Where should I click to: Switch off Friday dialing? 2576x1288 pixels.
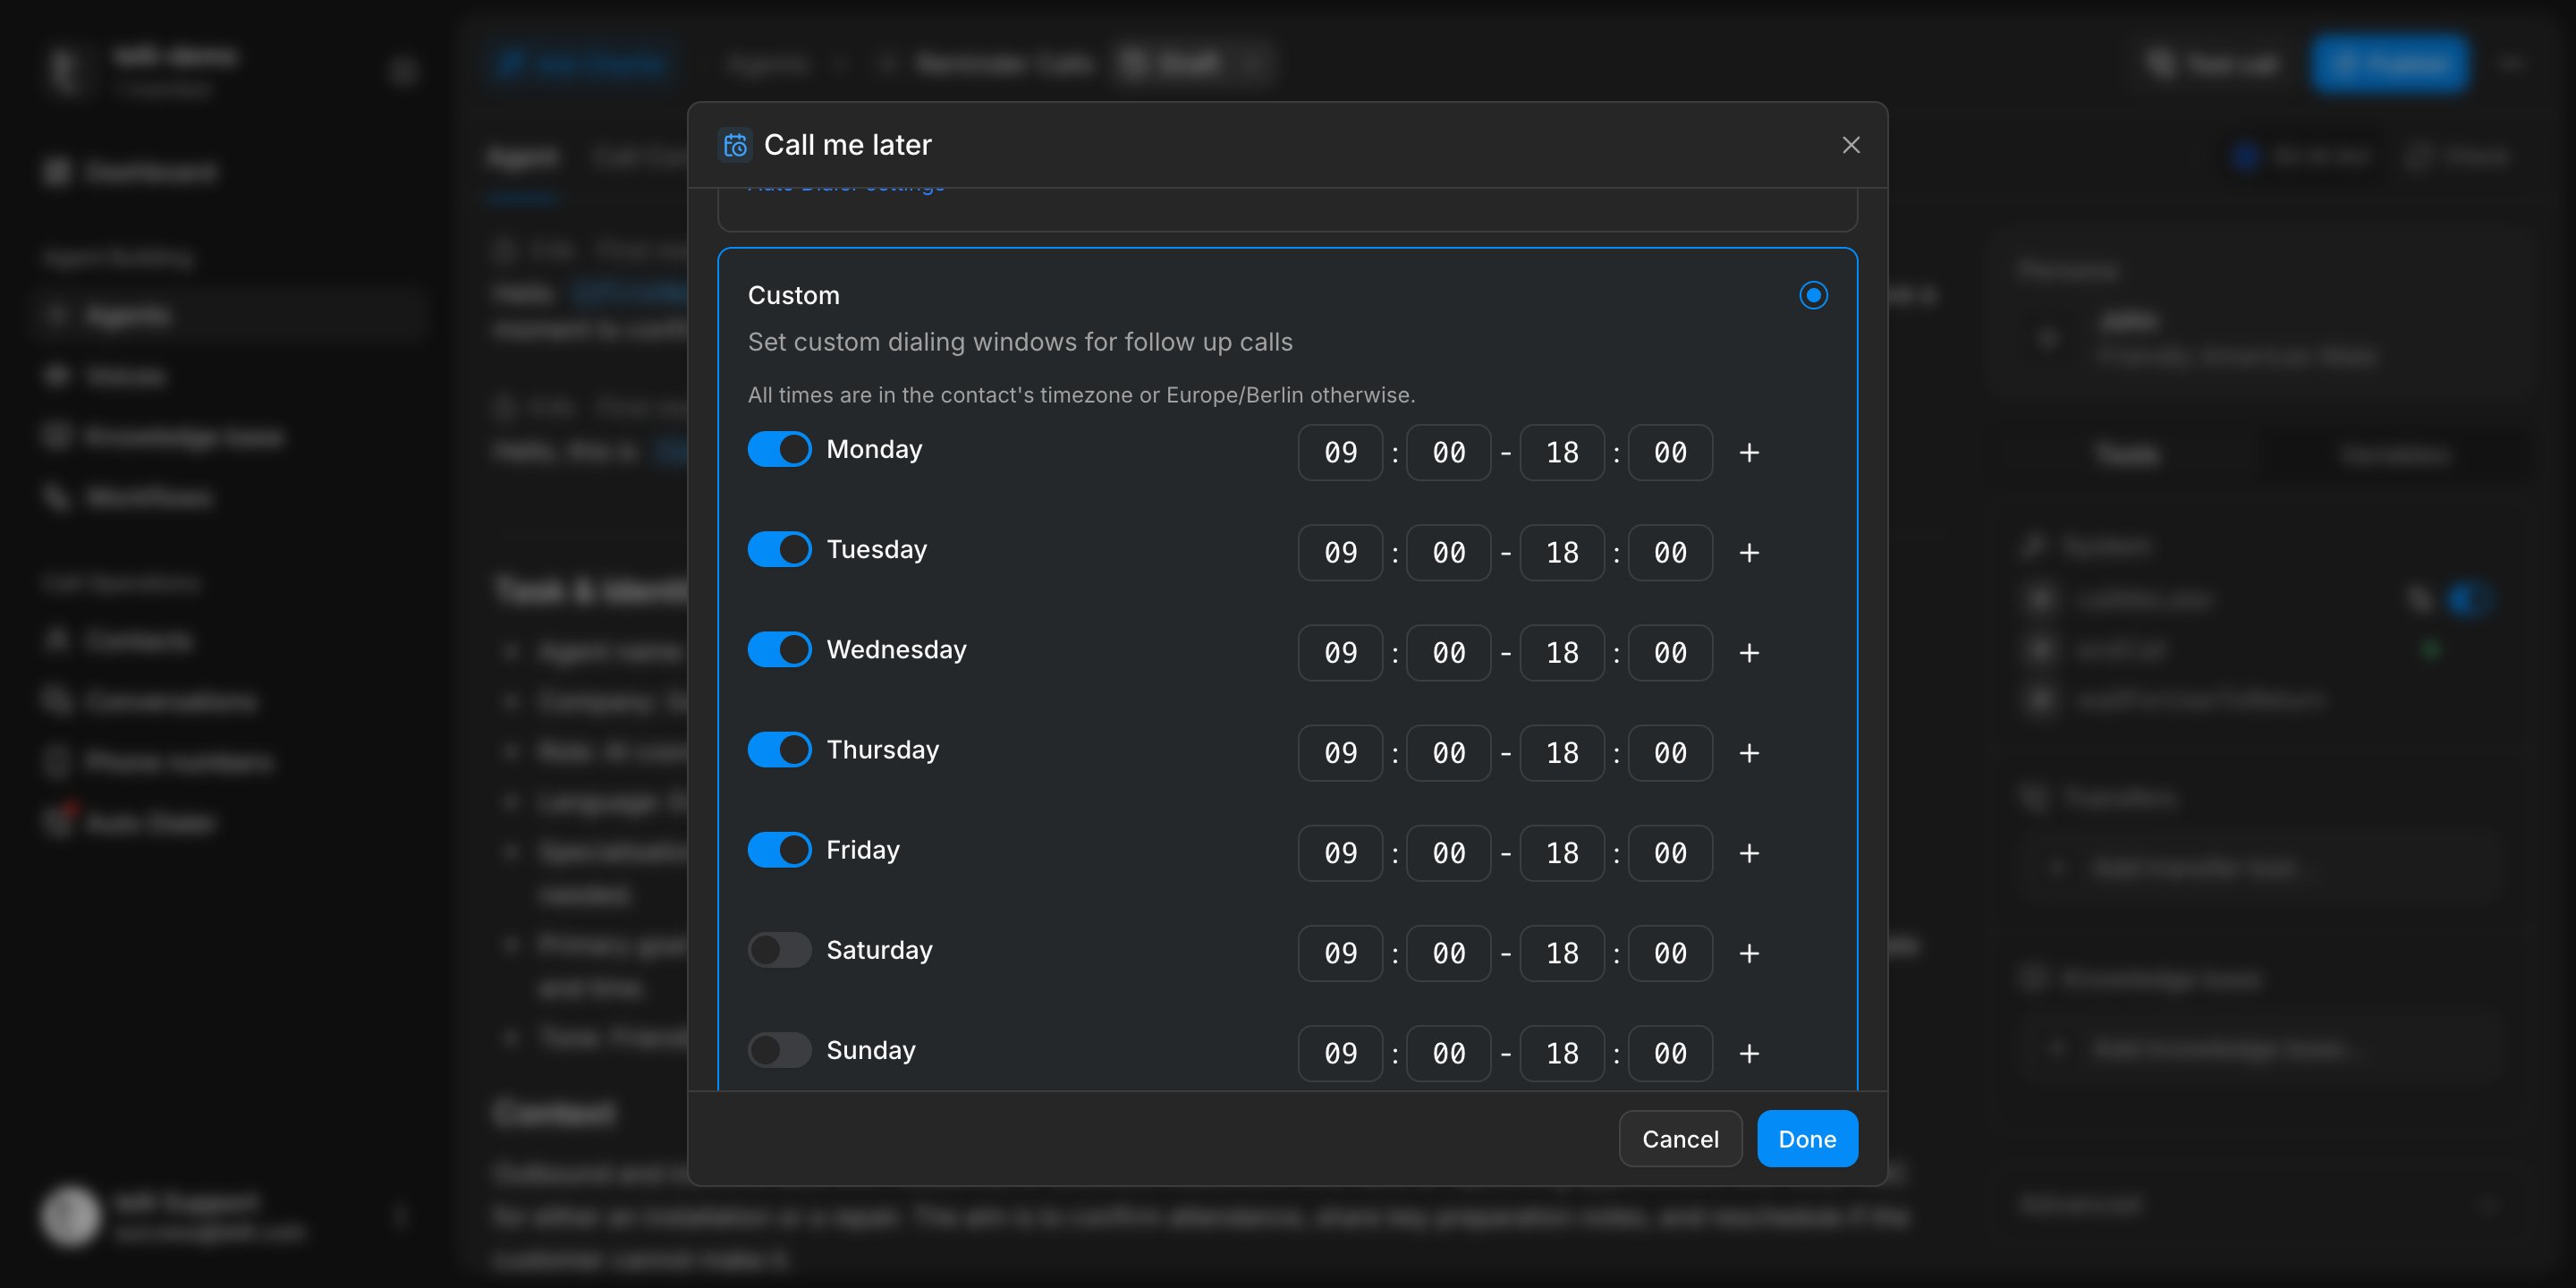(779, 849)
